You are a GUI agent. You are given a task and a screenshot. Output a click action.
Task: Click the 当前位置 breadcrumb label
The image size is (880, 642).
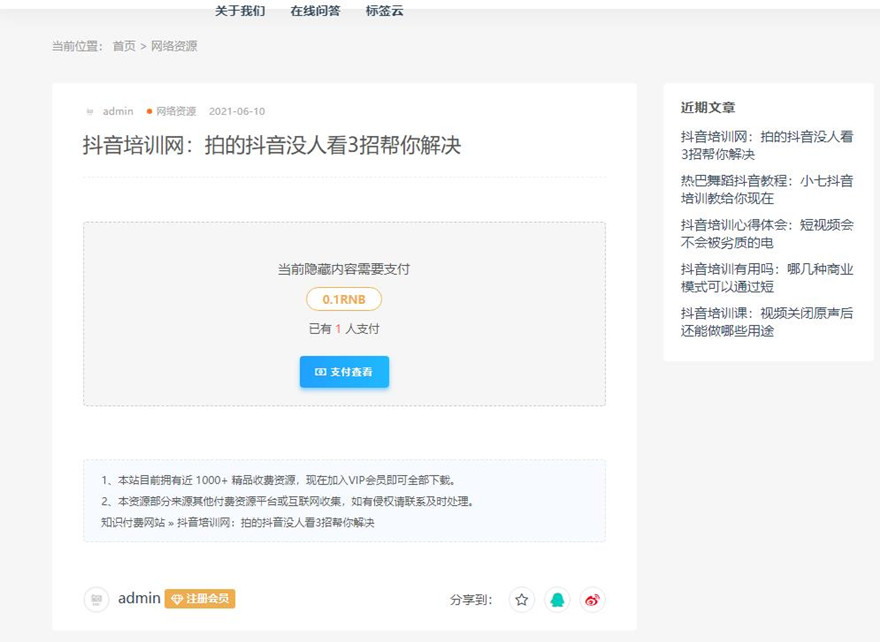(77, 46)
